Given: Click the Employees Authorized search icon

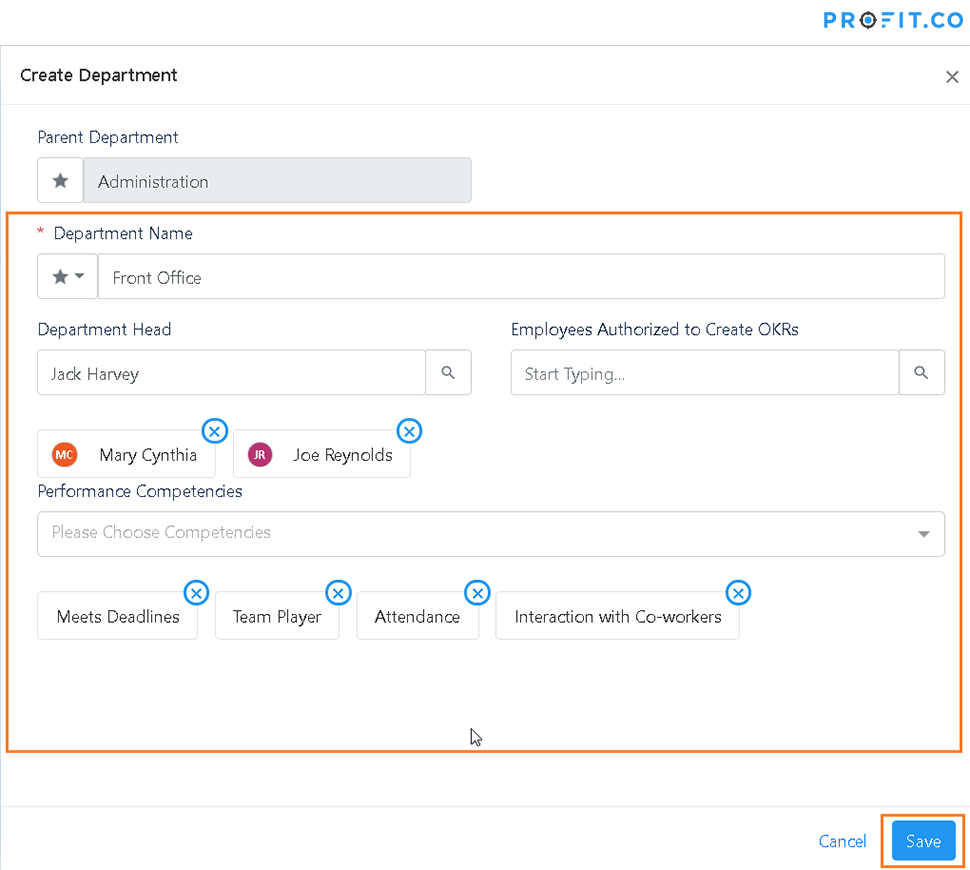Looking at the screenshot, I should (921, 373).
